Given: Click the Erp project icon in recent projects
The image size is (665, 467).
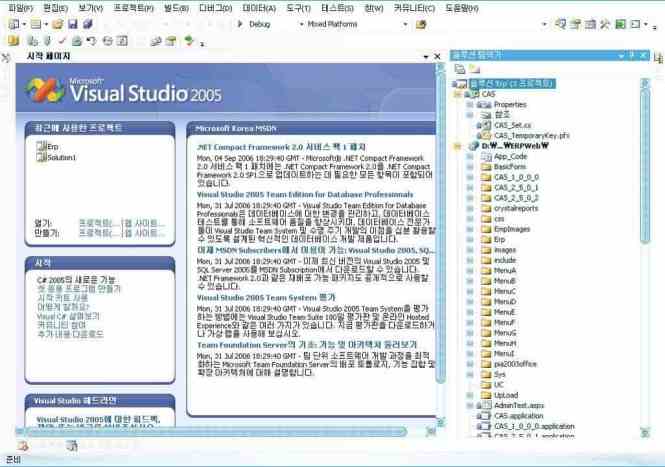Looking at the screenshot, I should tap(41, 146).
